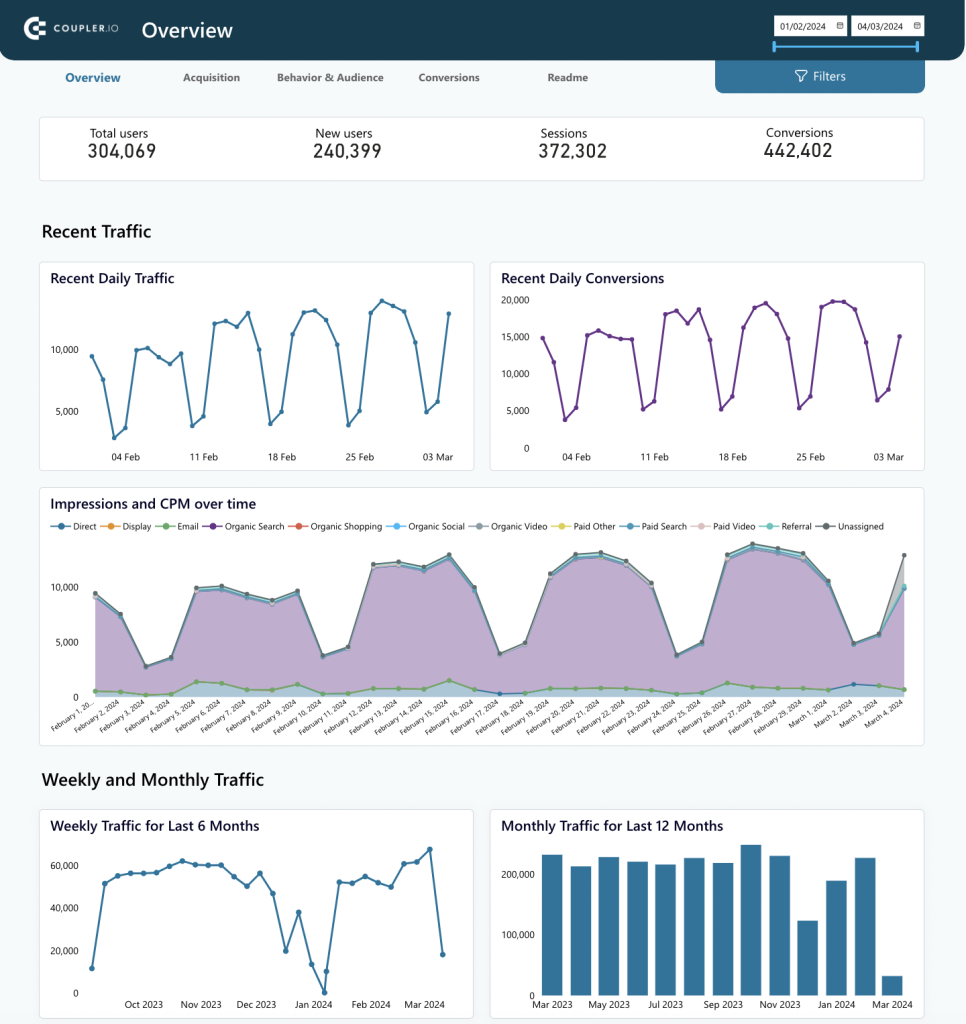Click the Coupler.io logo icon

[35, 29]
